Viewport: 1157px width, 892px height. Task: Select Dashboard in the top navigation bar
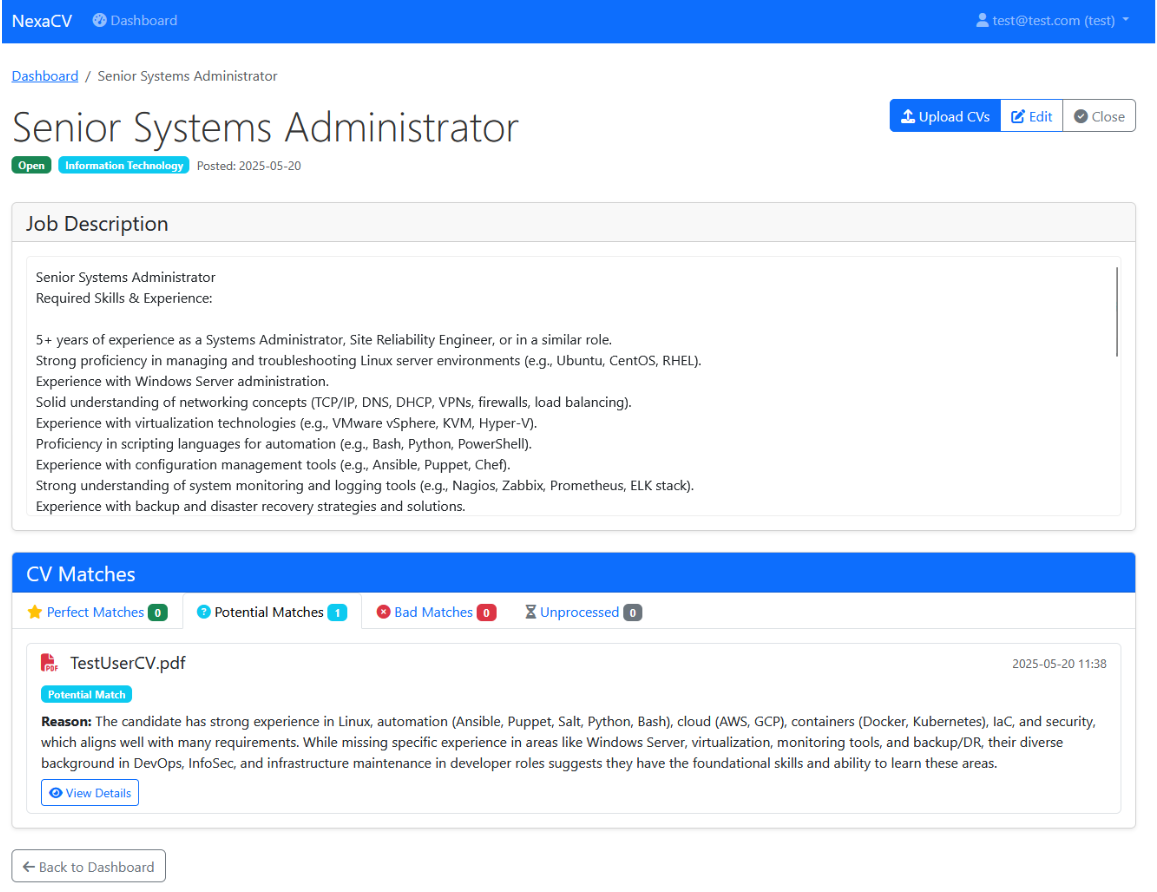(135, 19)
